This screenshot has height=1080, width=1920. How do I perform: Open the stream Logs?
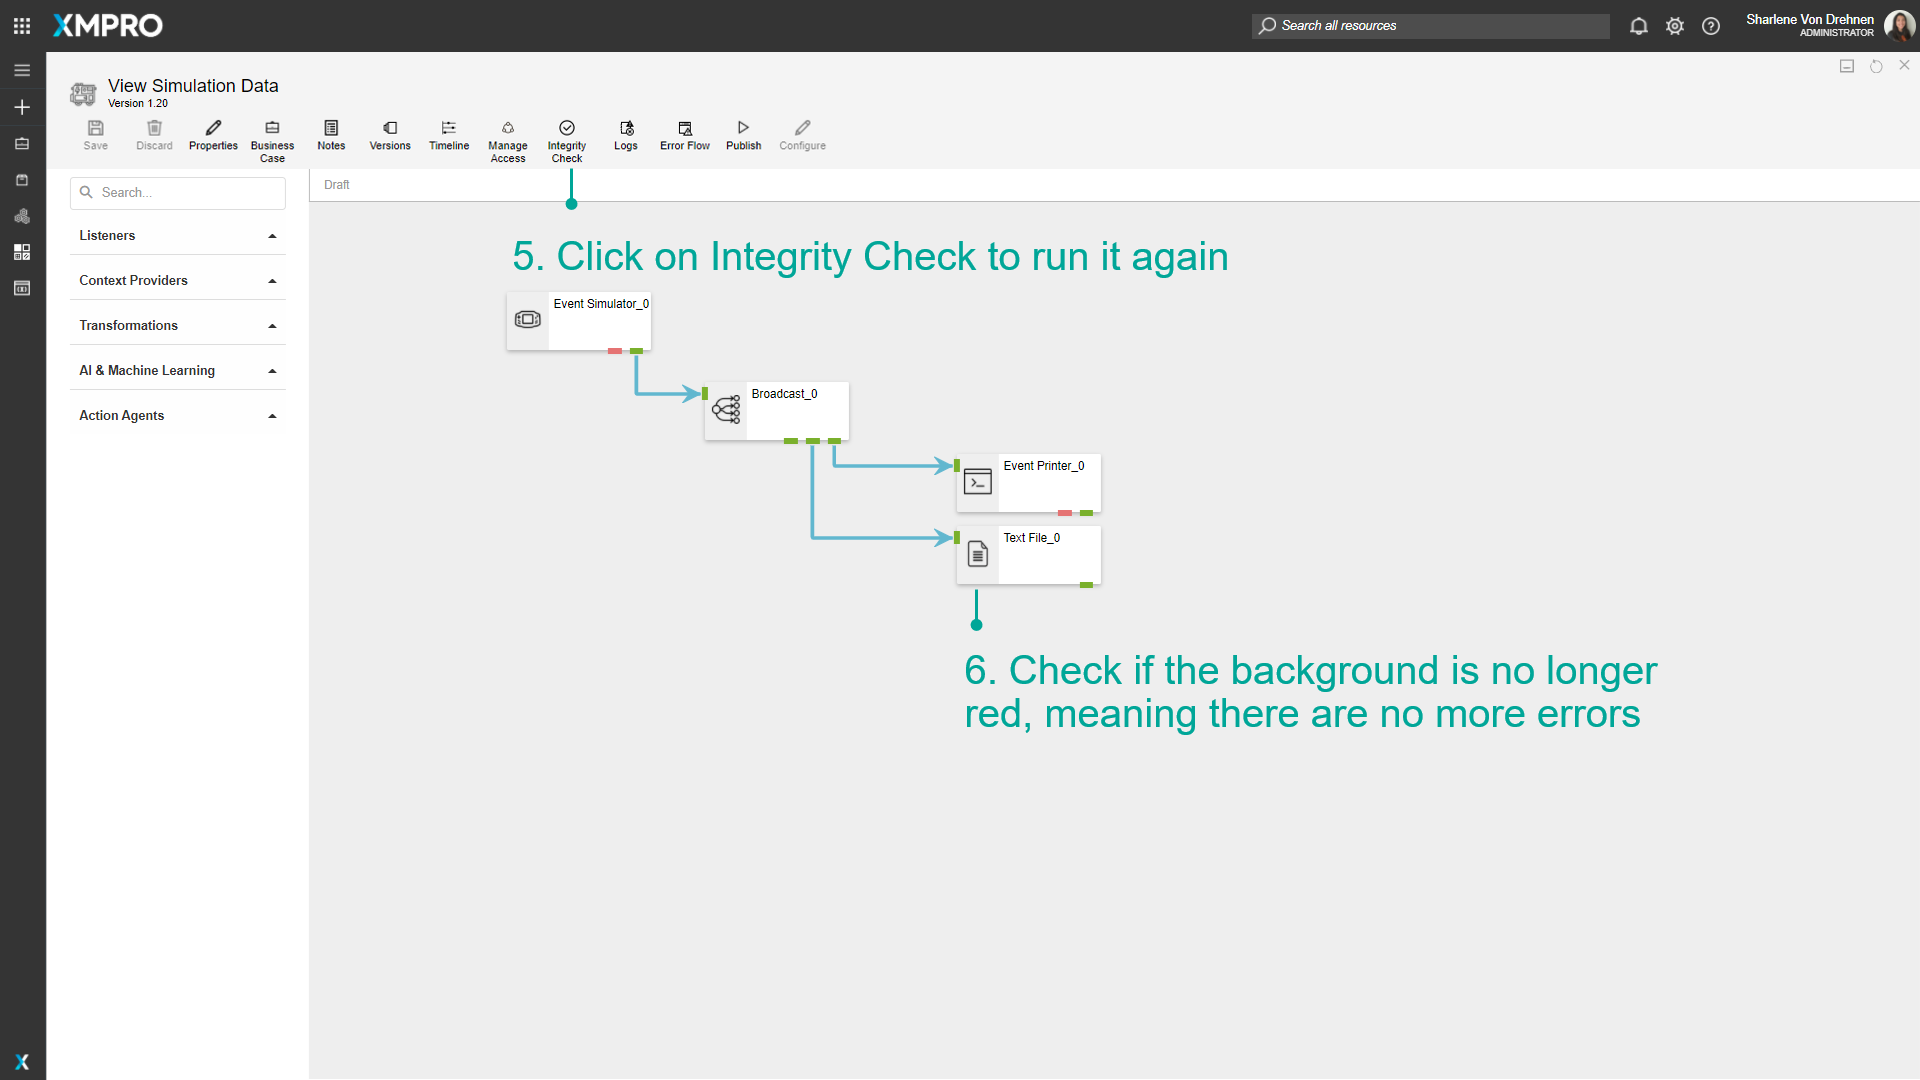click(625, 135)
